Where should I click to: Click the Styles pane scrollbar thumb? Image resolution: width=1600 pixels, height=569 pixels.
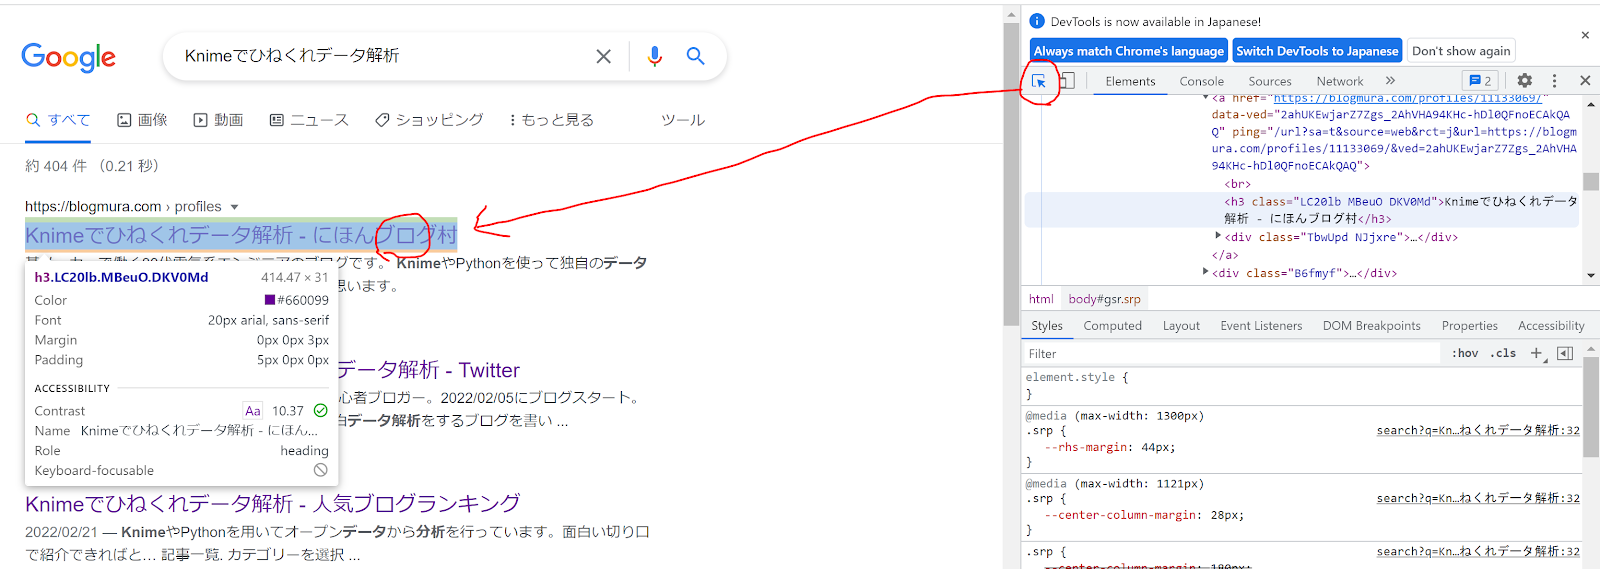pos(1591,407)
